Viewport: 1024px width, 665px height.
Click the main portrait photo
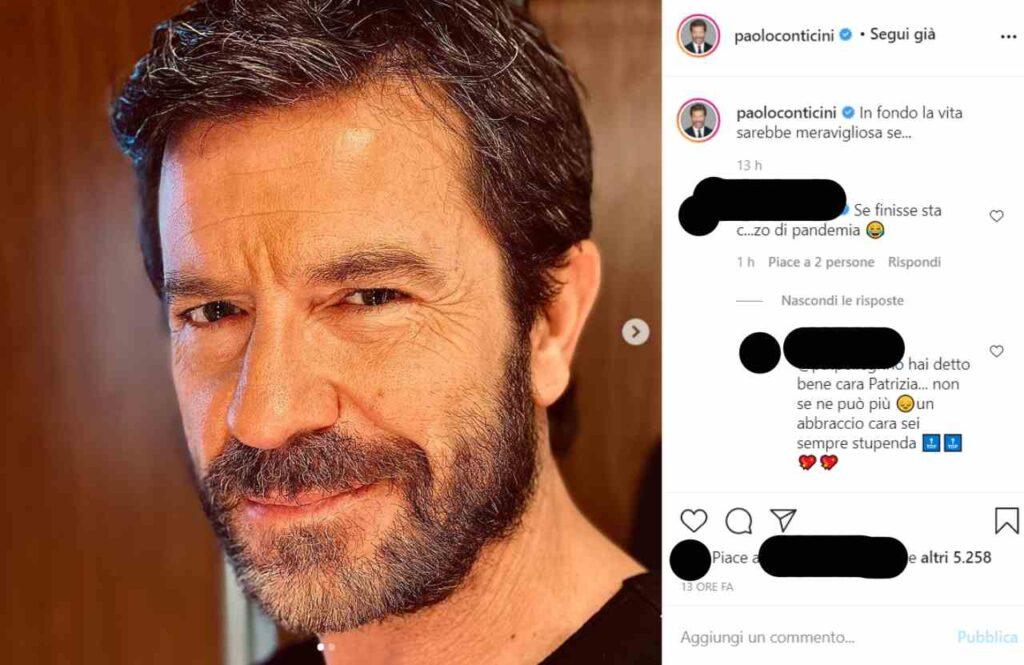[330, 332]
